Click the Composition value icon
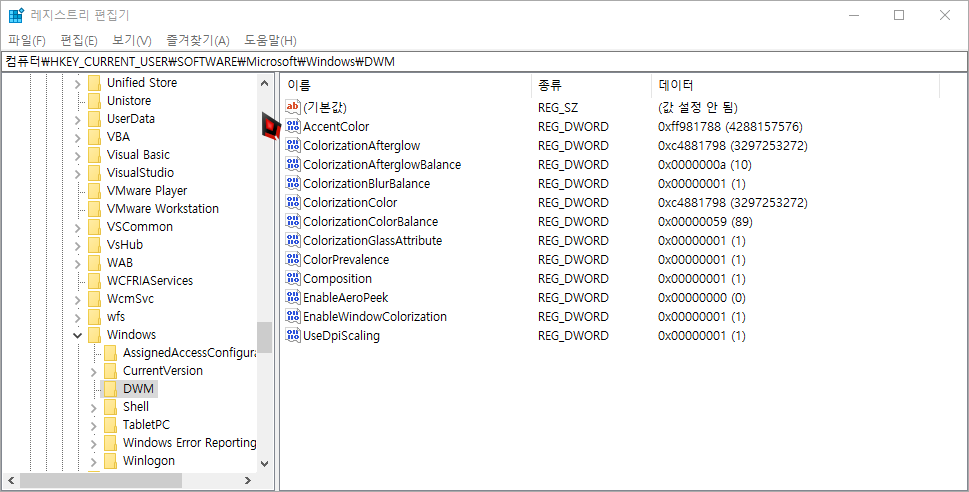The height and width of the screenshot is (492, 969). [x=293, y=278]
